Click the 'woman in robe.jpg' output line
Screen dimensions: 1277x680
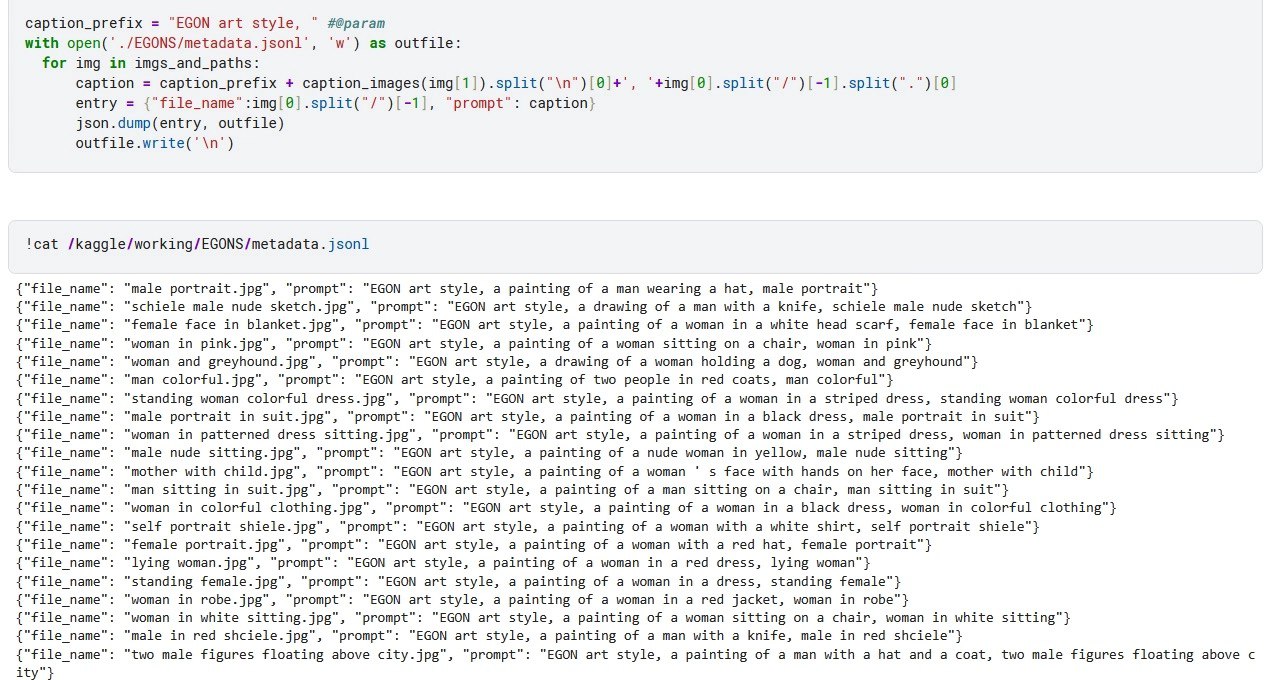tap(462, 599)
